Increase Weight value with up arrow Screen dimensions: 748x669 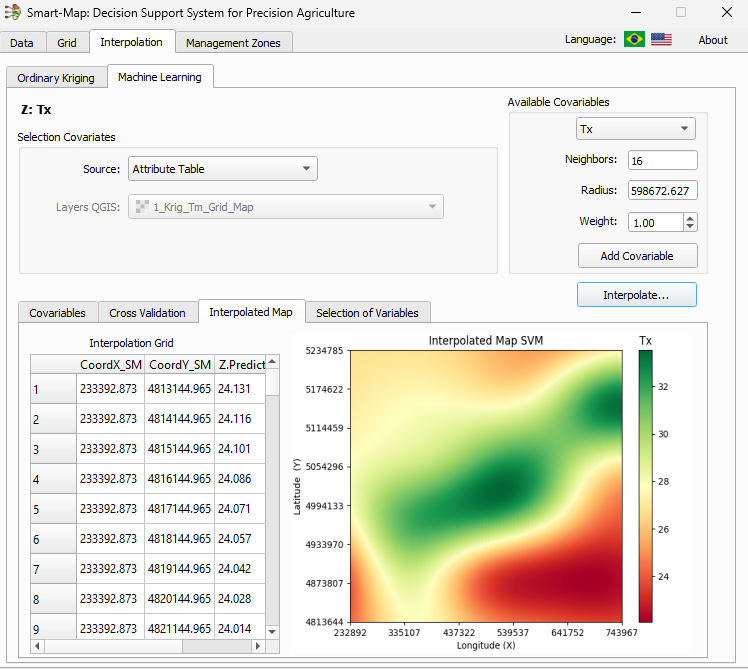[690, 218]
